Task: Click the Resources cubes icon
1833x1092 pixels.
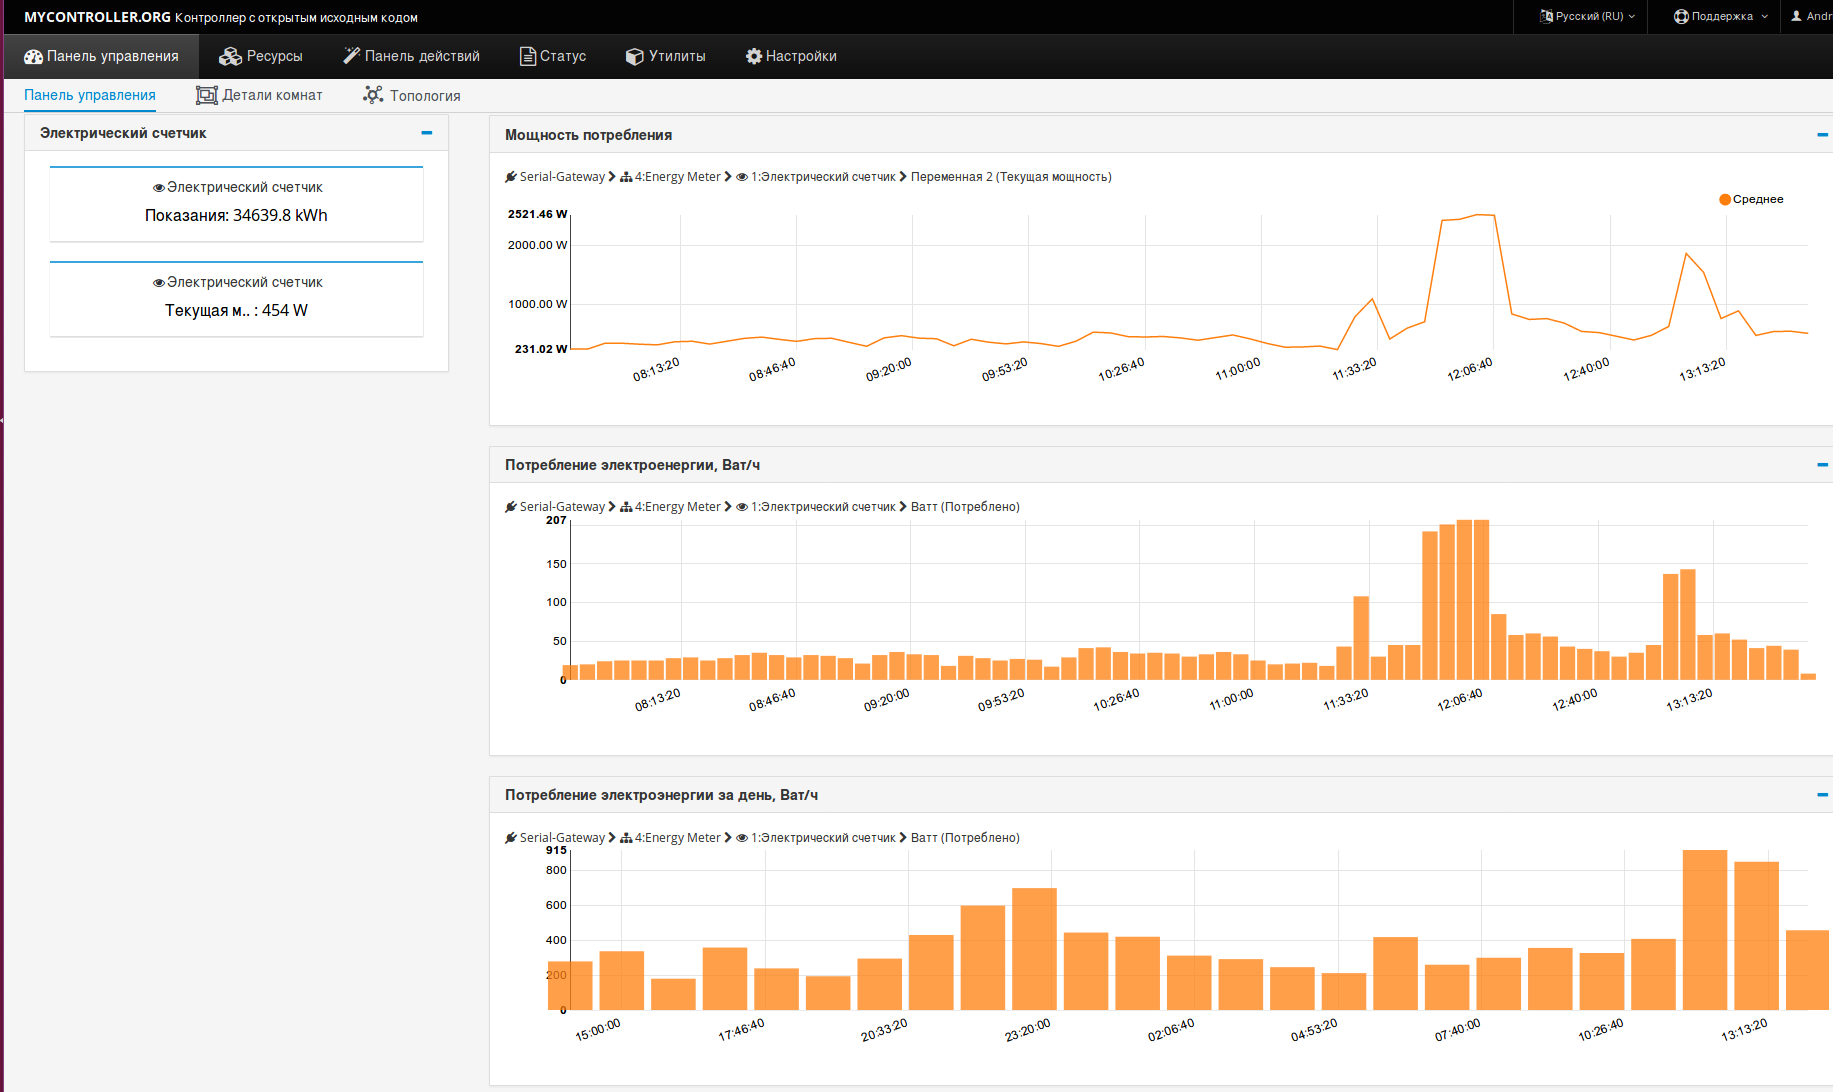Action: 230,57
